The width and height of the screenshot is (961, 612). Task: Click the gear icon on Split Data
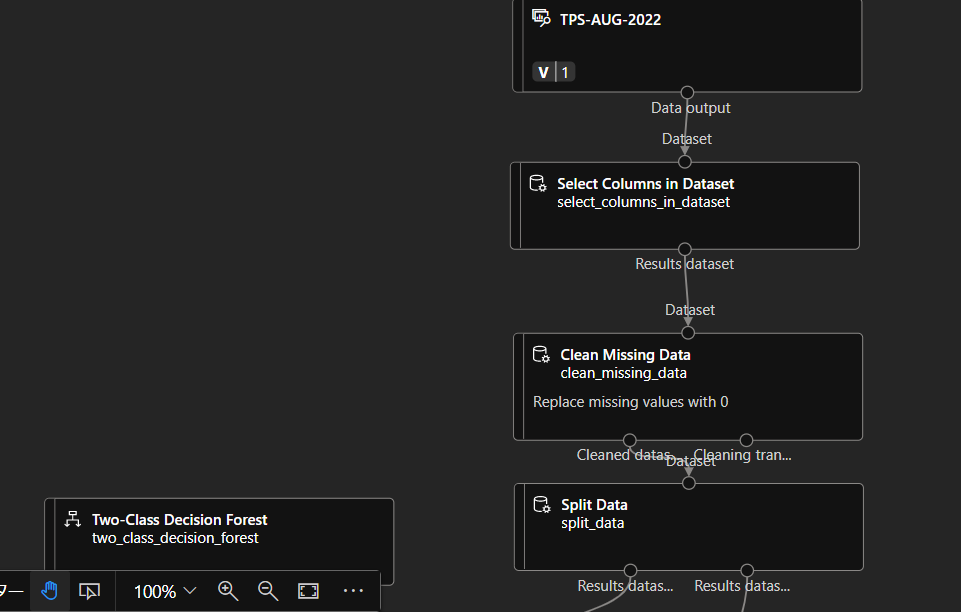pos(541,504)
